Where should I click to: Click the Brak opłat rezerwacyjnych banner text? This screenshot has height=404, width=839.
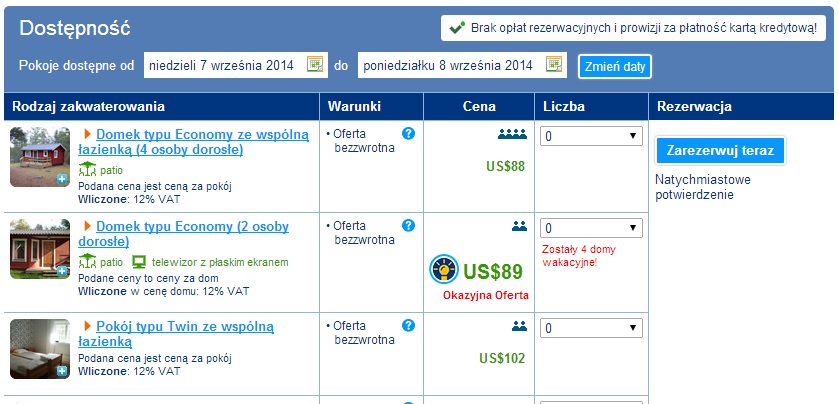click(644, 28)
